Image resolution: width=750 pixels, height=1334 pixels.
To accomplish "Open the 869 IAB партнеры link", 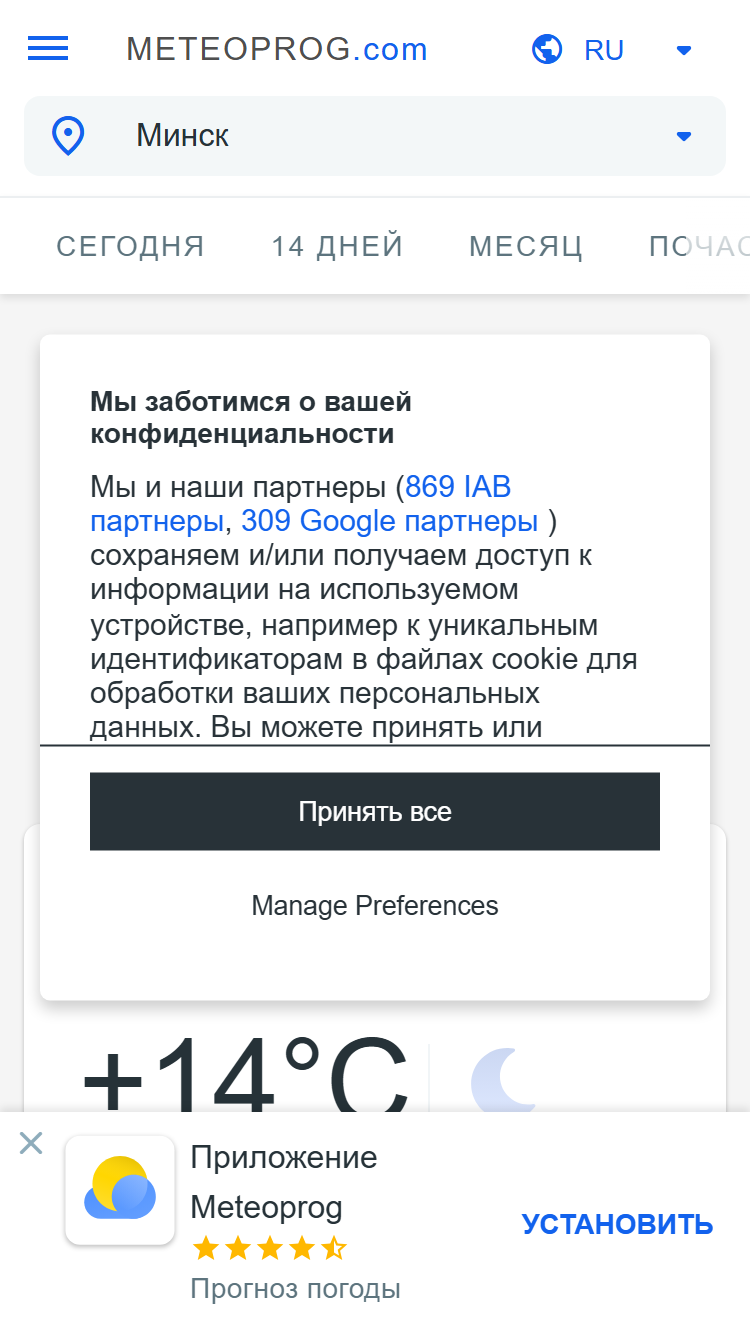I will coord(301,504).
